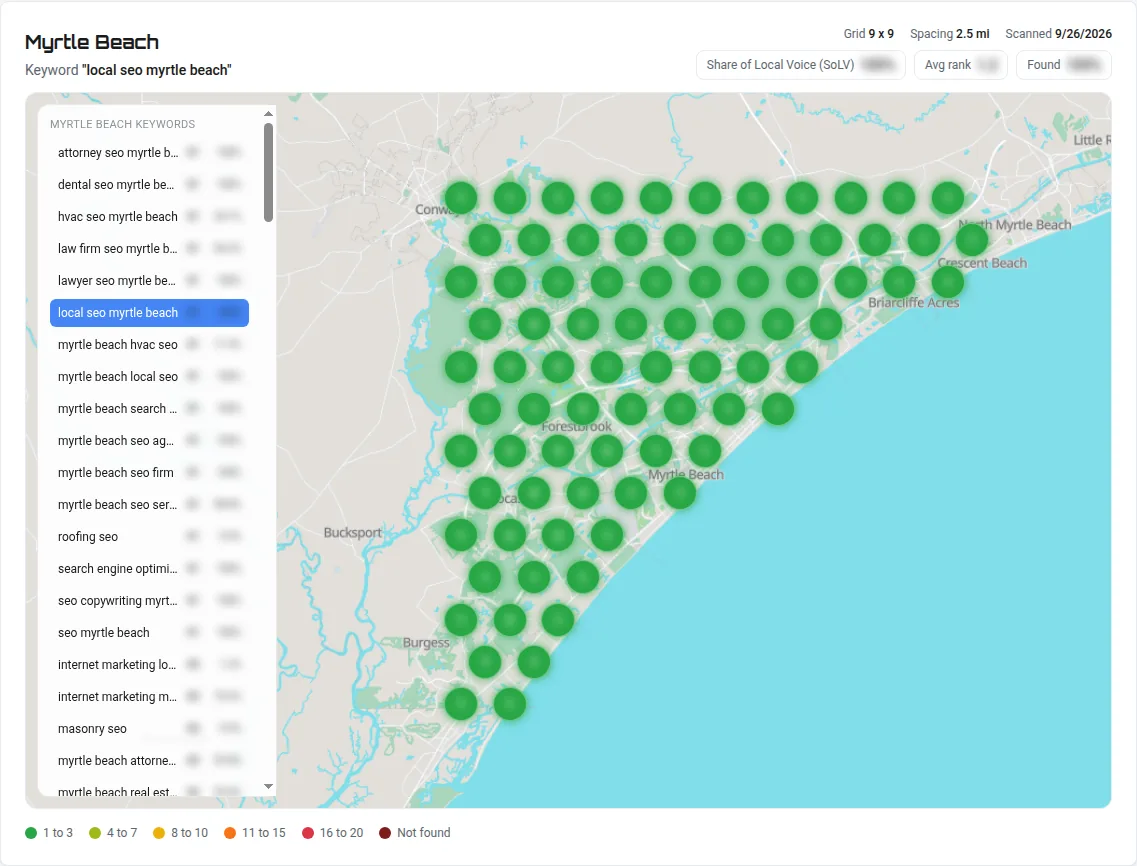Select keyword 'law firm seo myrtle b...'
This screenshot has height=866, width=1137.
(149, 248)
